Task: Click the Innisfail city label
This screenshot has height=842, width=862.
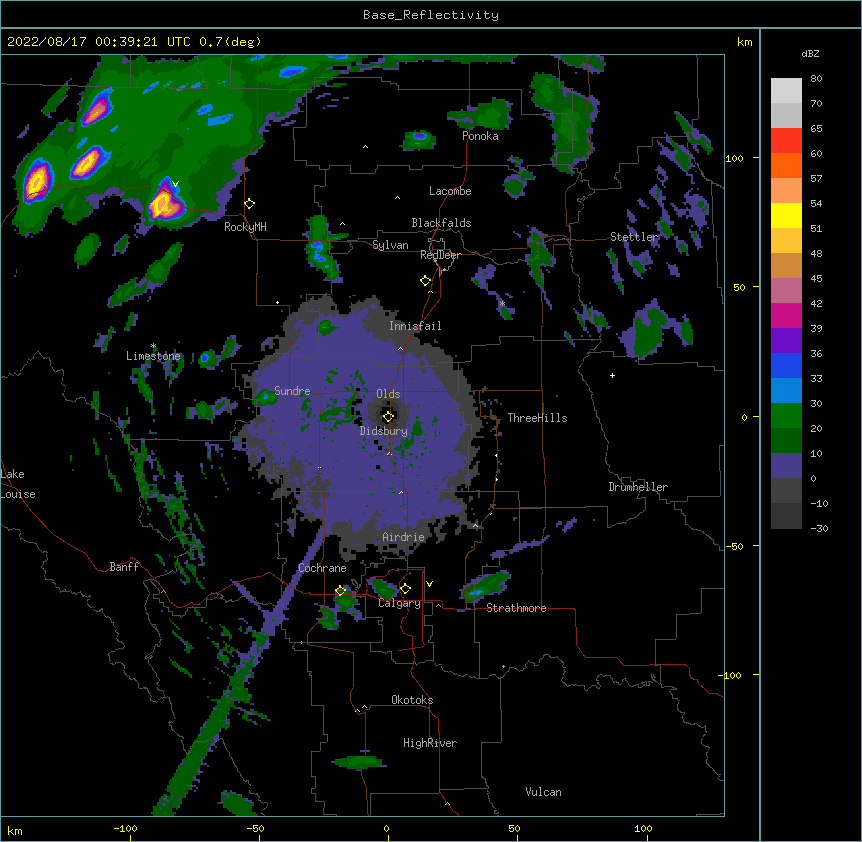Action: point(415,326)
